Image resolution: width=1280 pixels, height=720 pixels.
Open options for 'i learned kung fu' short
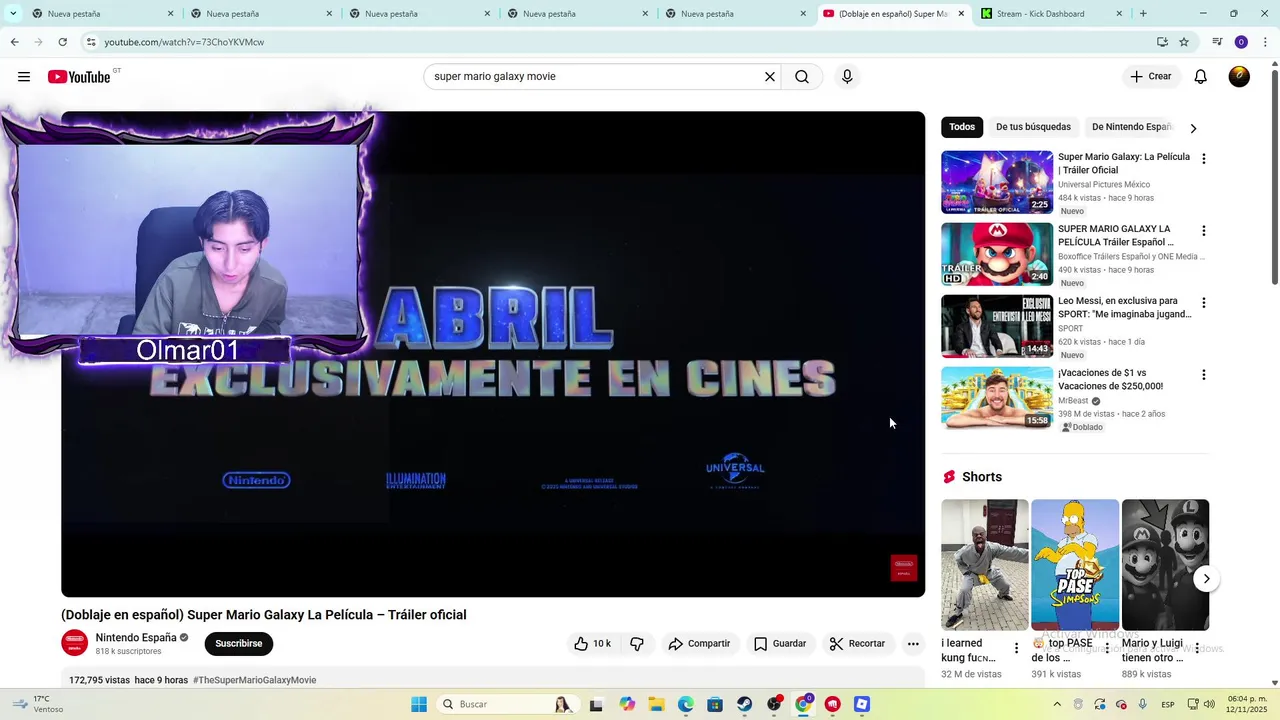coord(1016,649)
